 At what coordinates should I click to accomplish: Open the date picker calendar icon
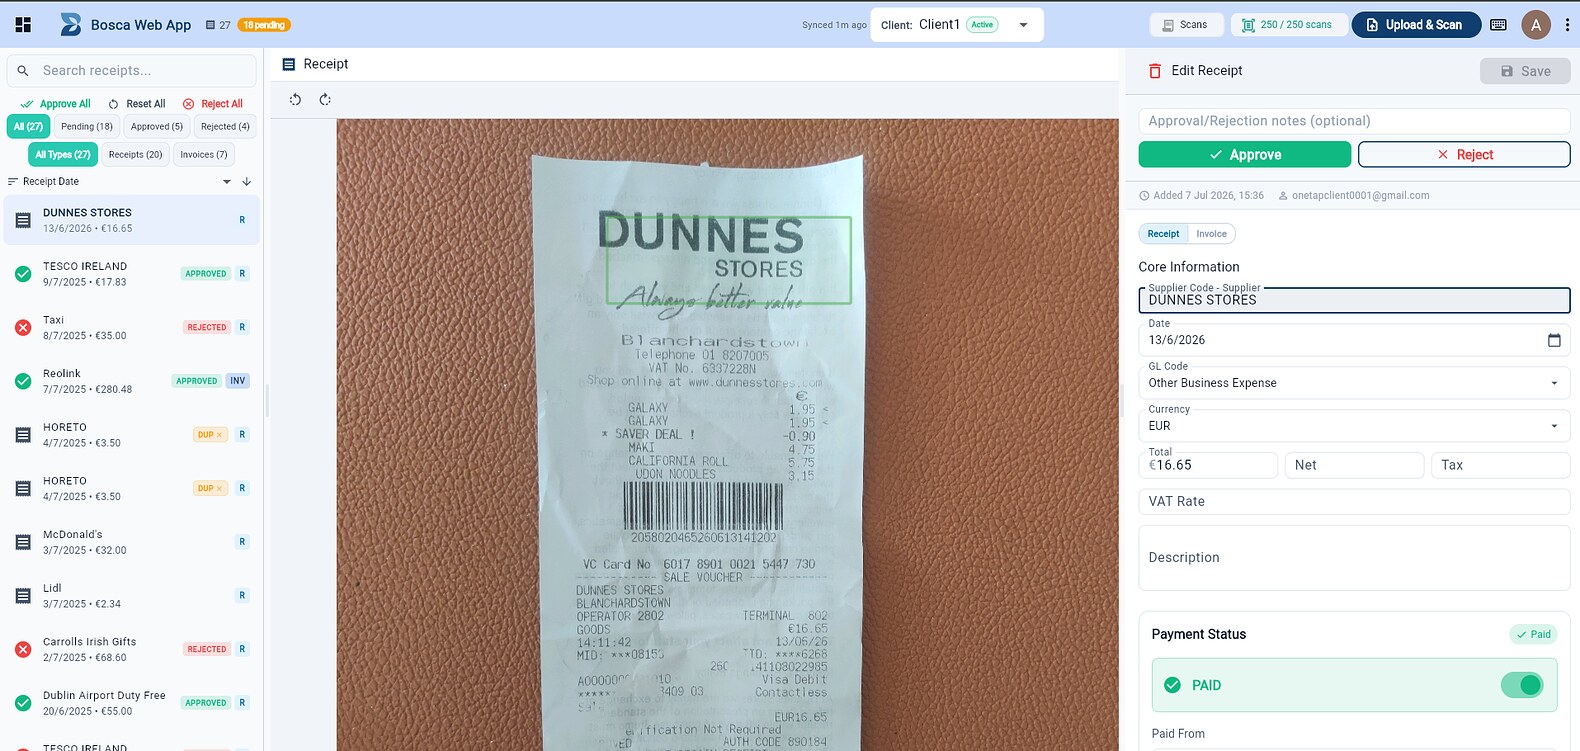[x=1554, y=340]
